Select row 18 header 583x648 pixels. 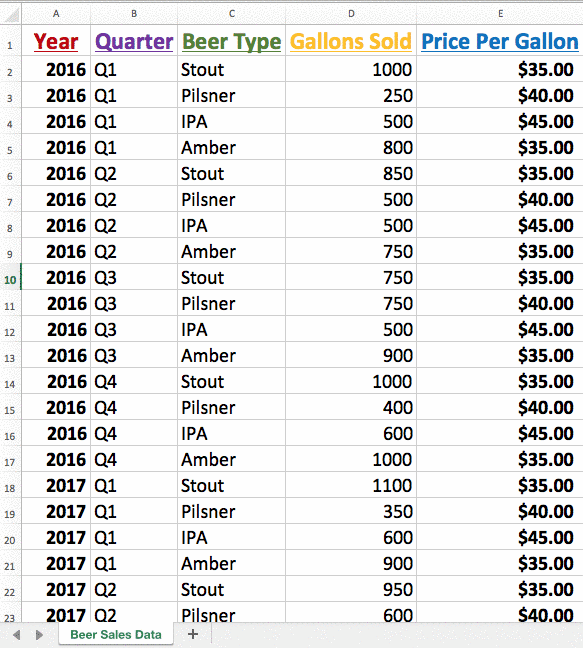(10, 485)
